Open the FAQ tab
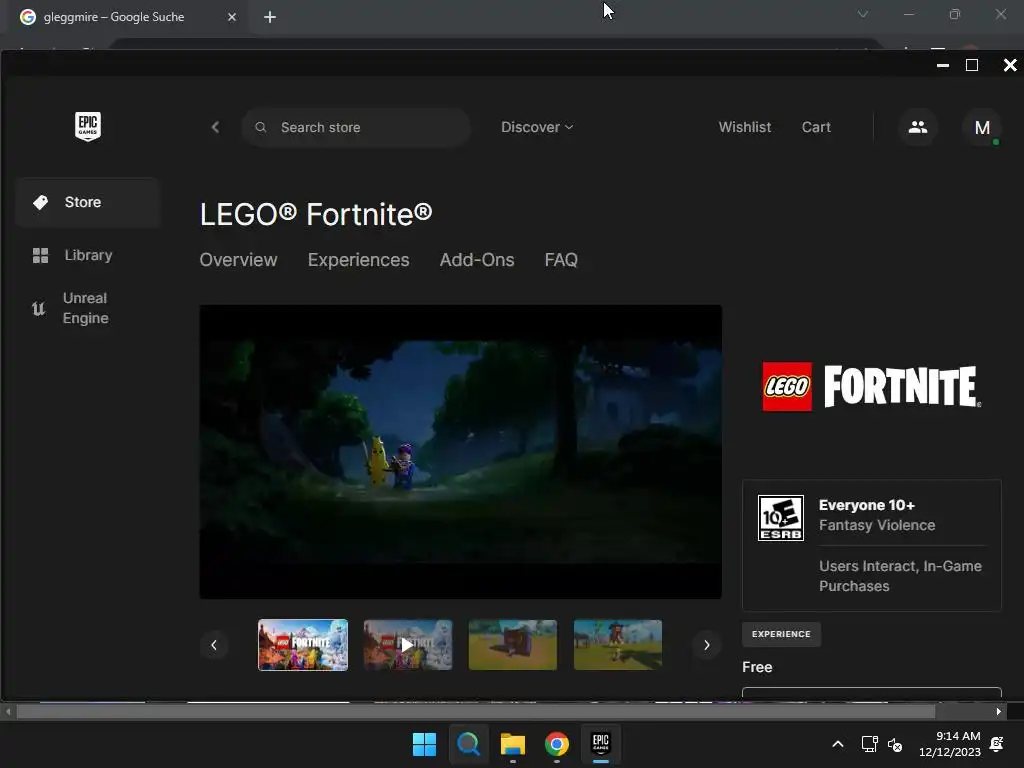Viewport: 1024px width, 768px height. click(561, 260)
